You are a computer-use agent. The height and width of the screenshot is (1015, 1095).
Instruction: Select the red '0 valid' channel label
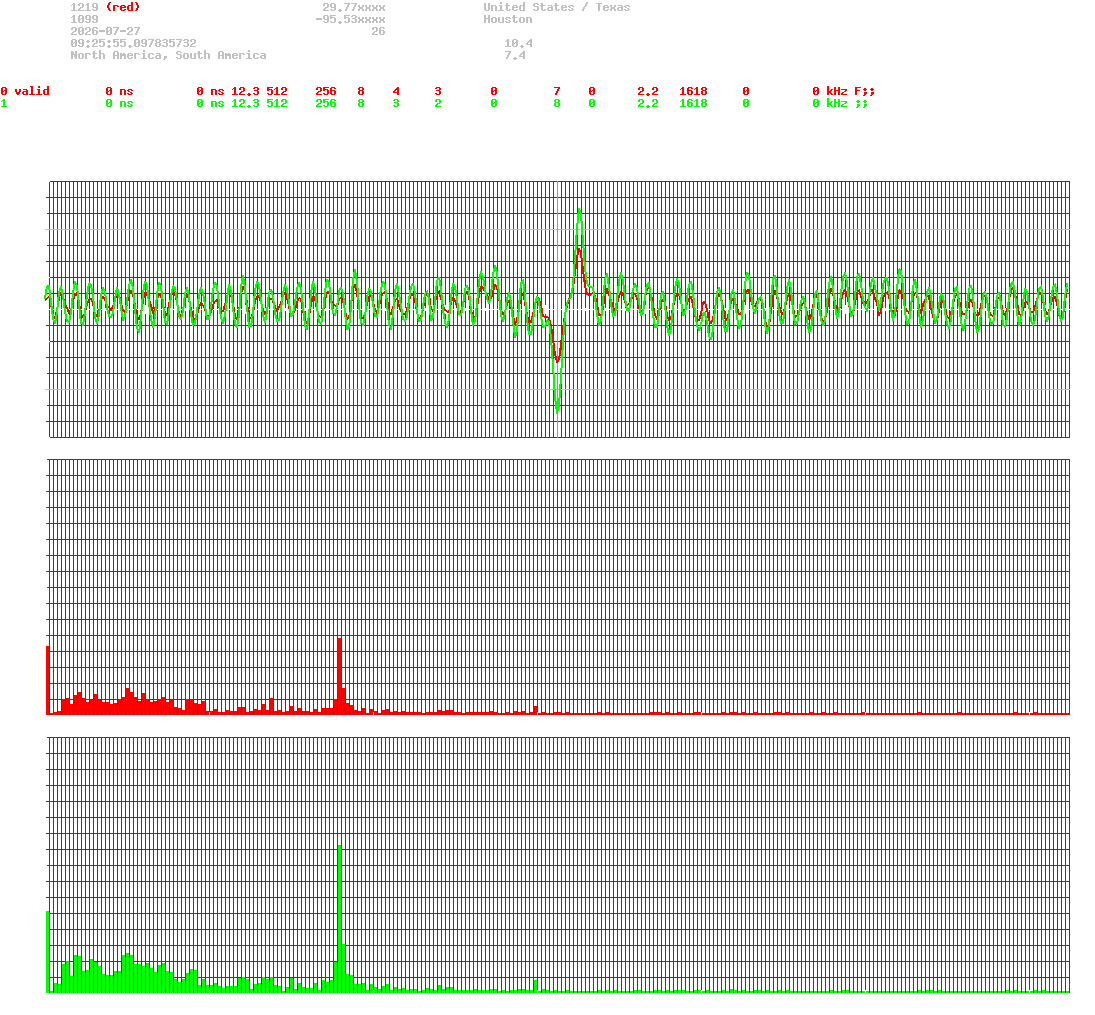tap(25, 92)
